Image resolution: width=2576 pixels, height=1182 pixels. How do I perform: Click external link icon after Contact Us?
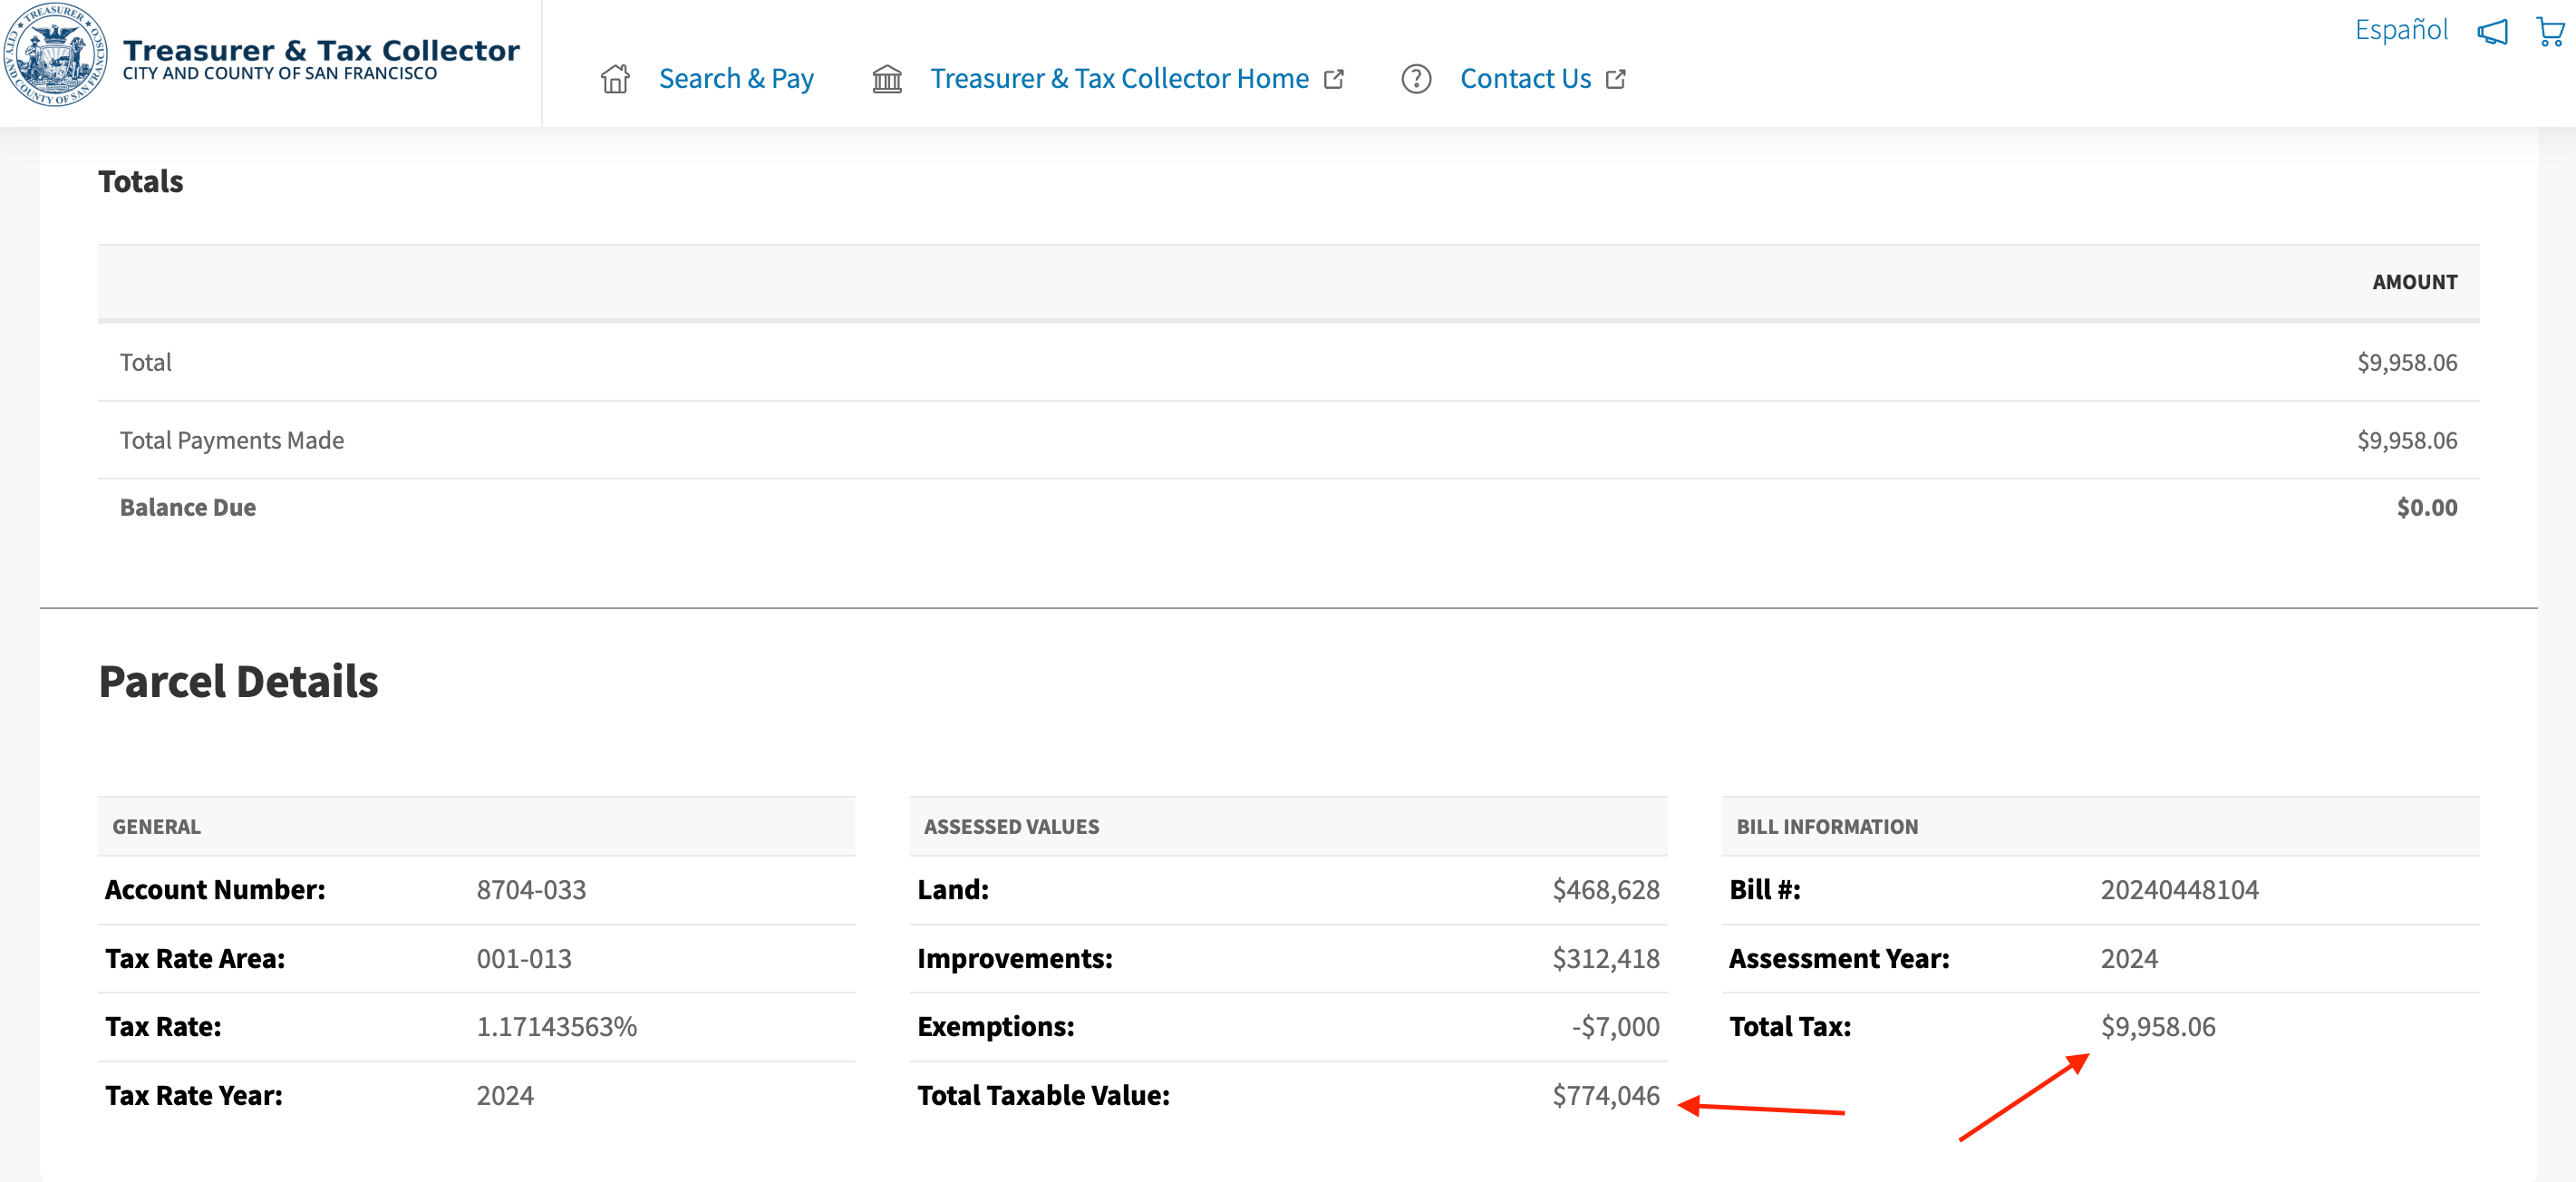[1615, 79]
